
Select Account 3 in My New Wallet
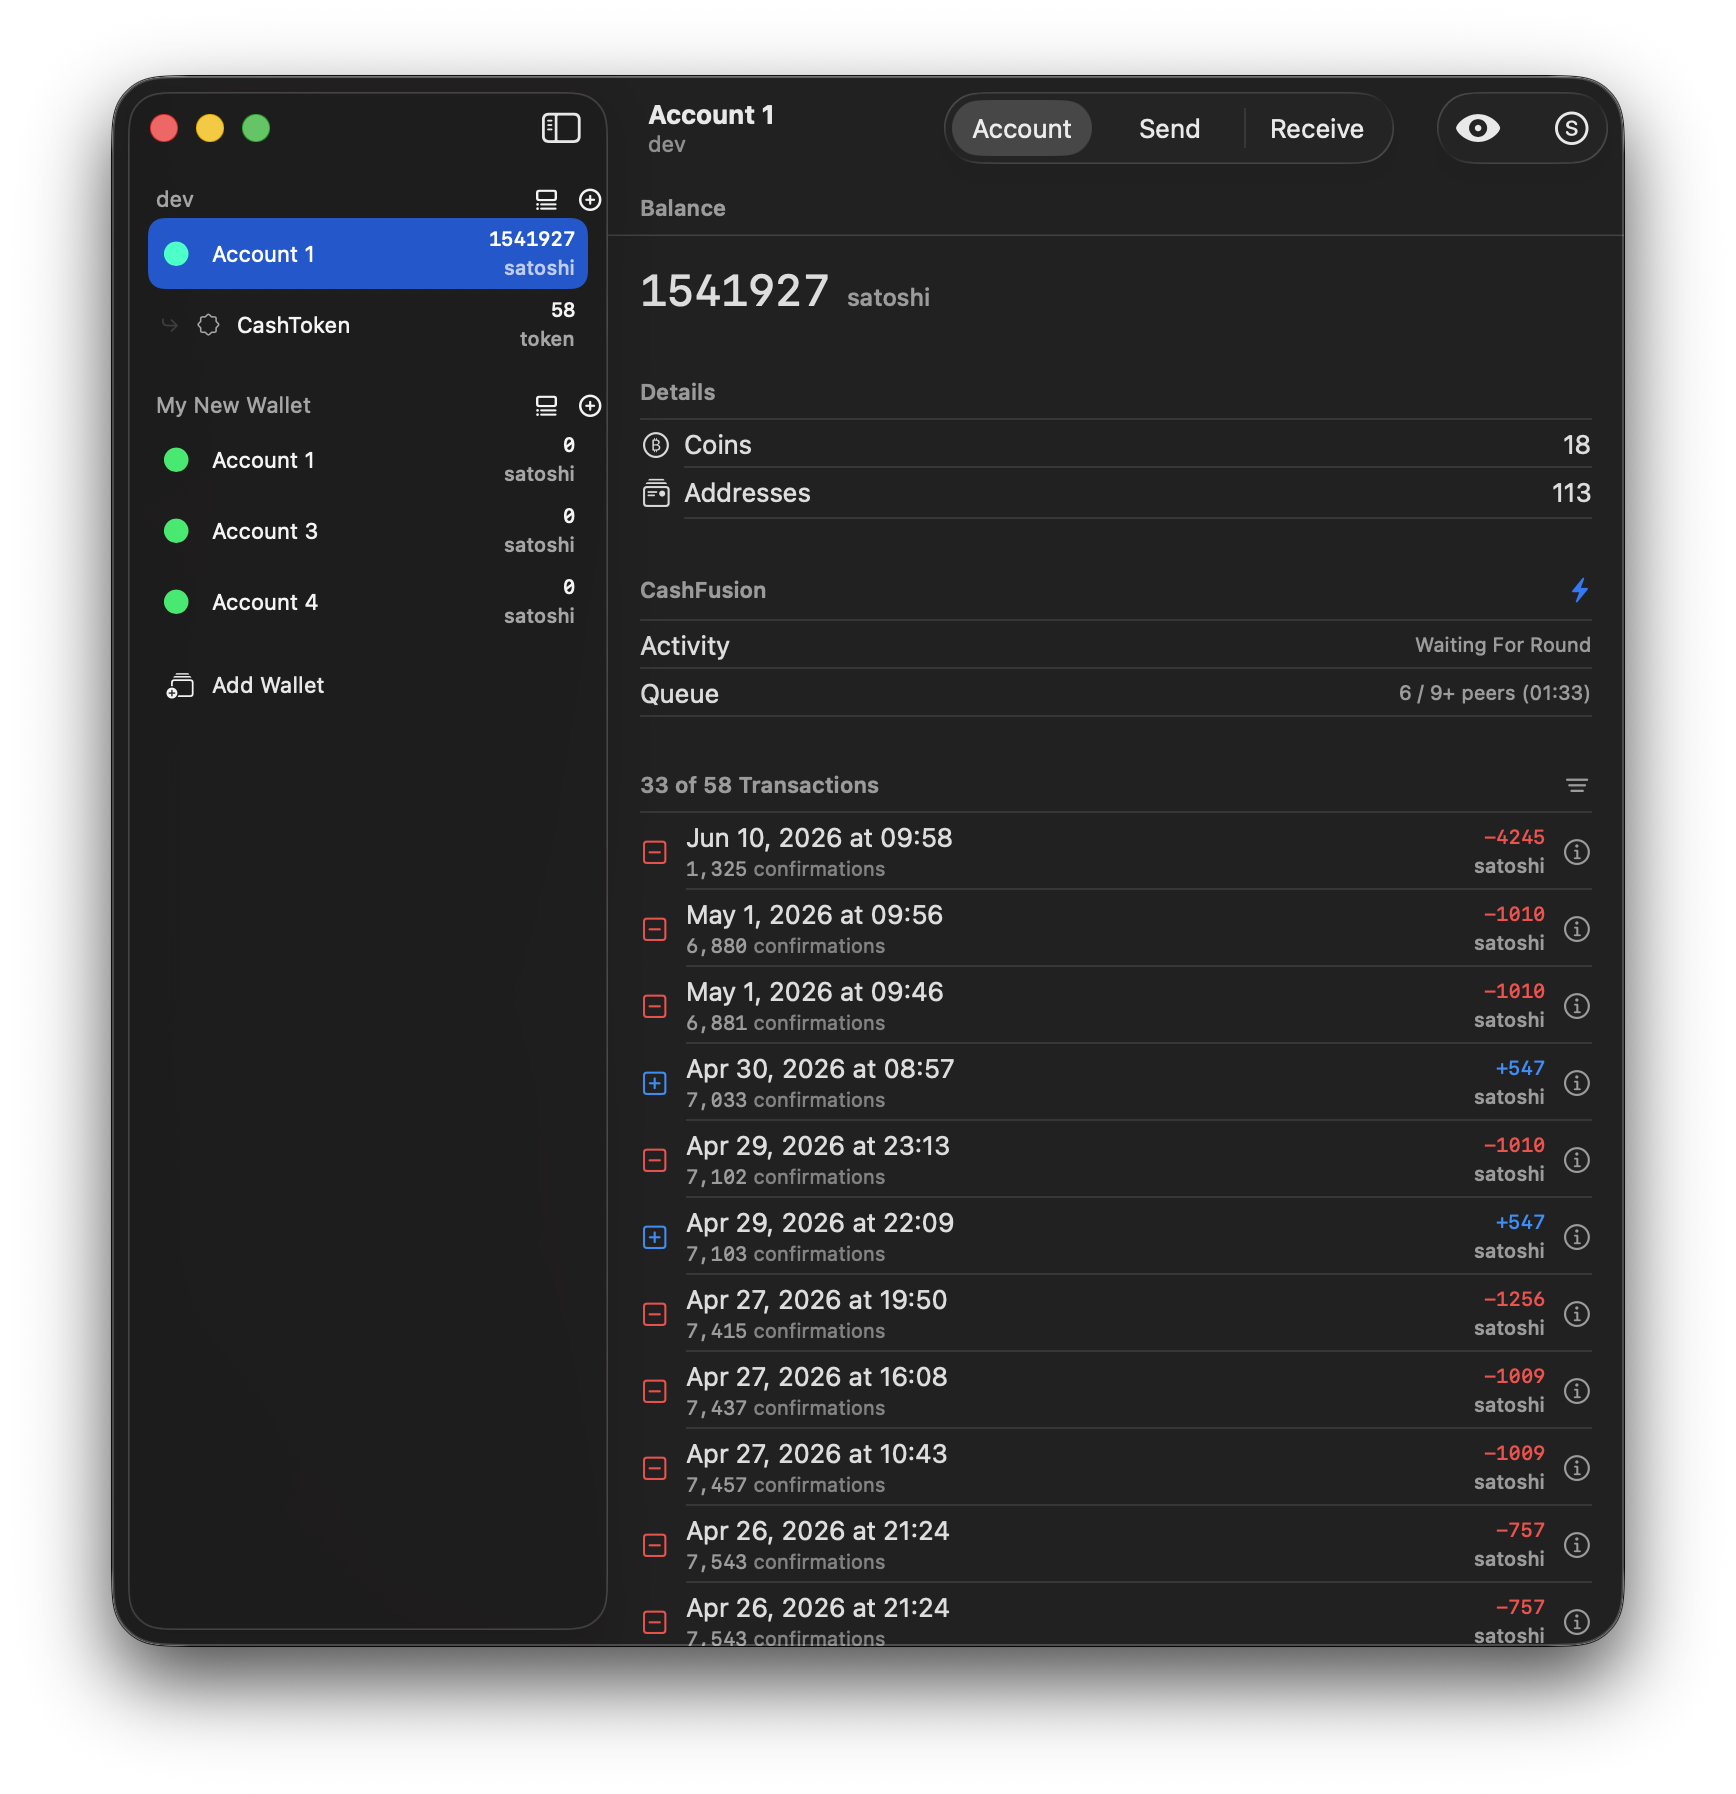click(368, 531)
